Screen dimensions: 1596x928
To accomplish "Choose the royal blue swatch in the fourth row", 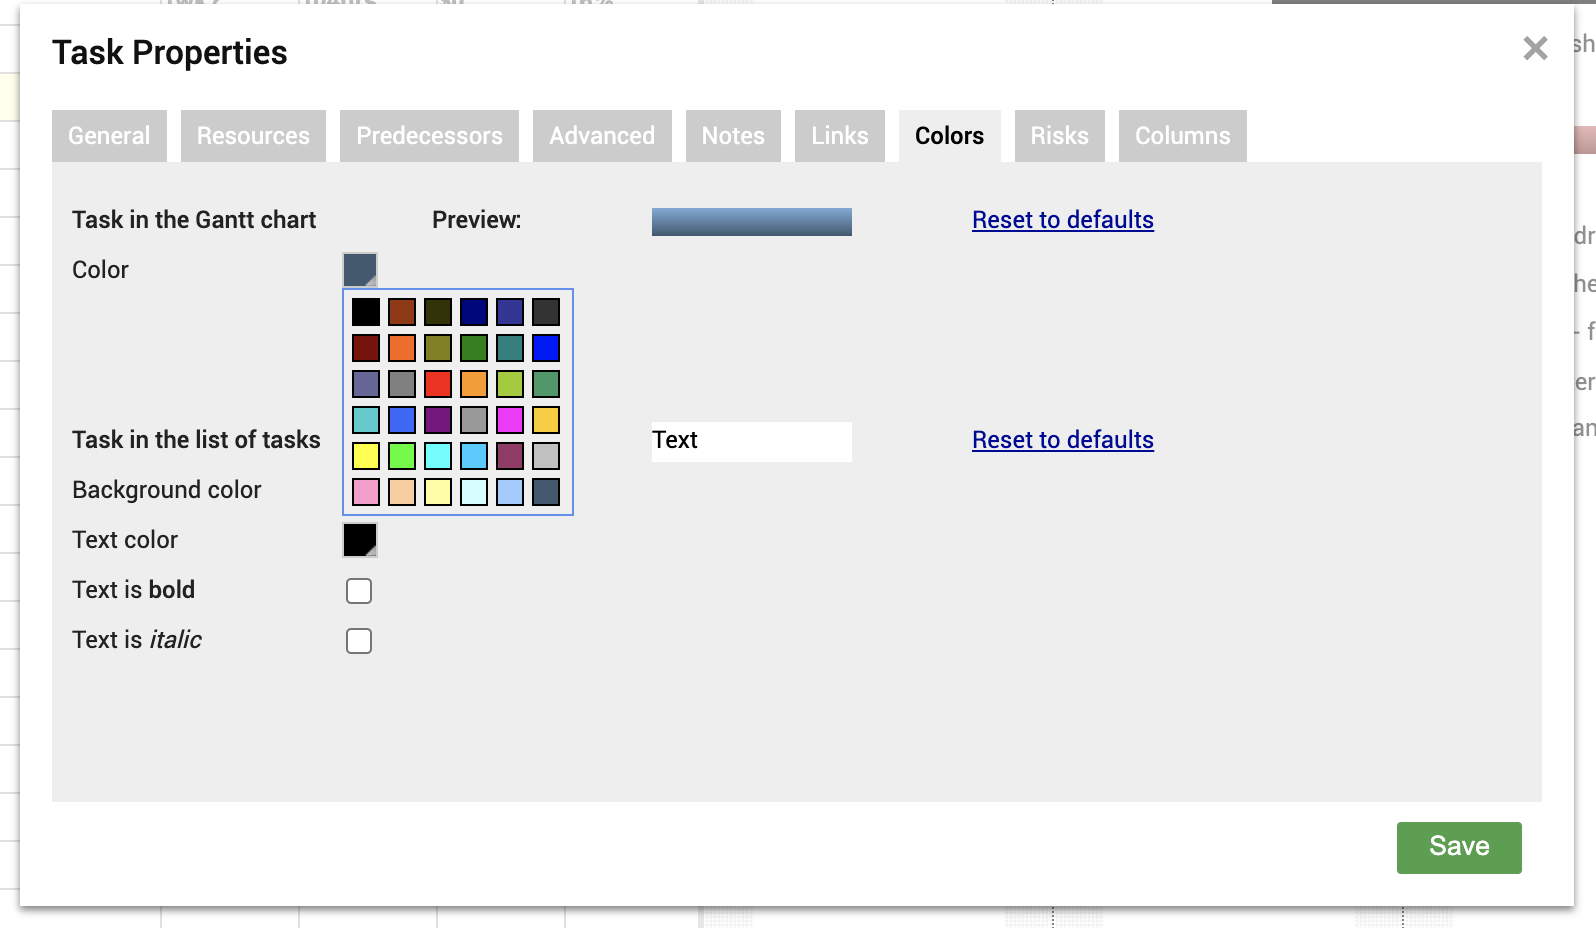I will 402,420.
